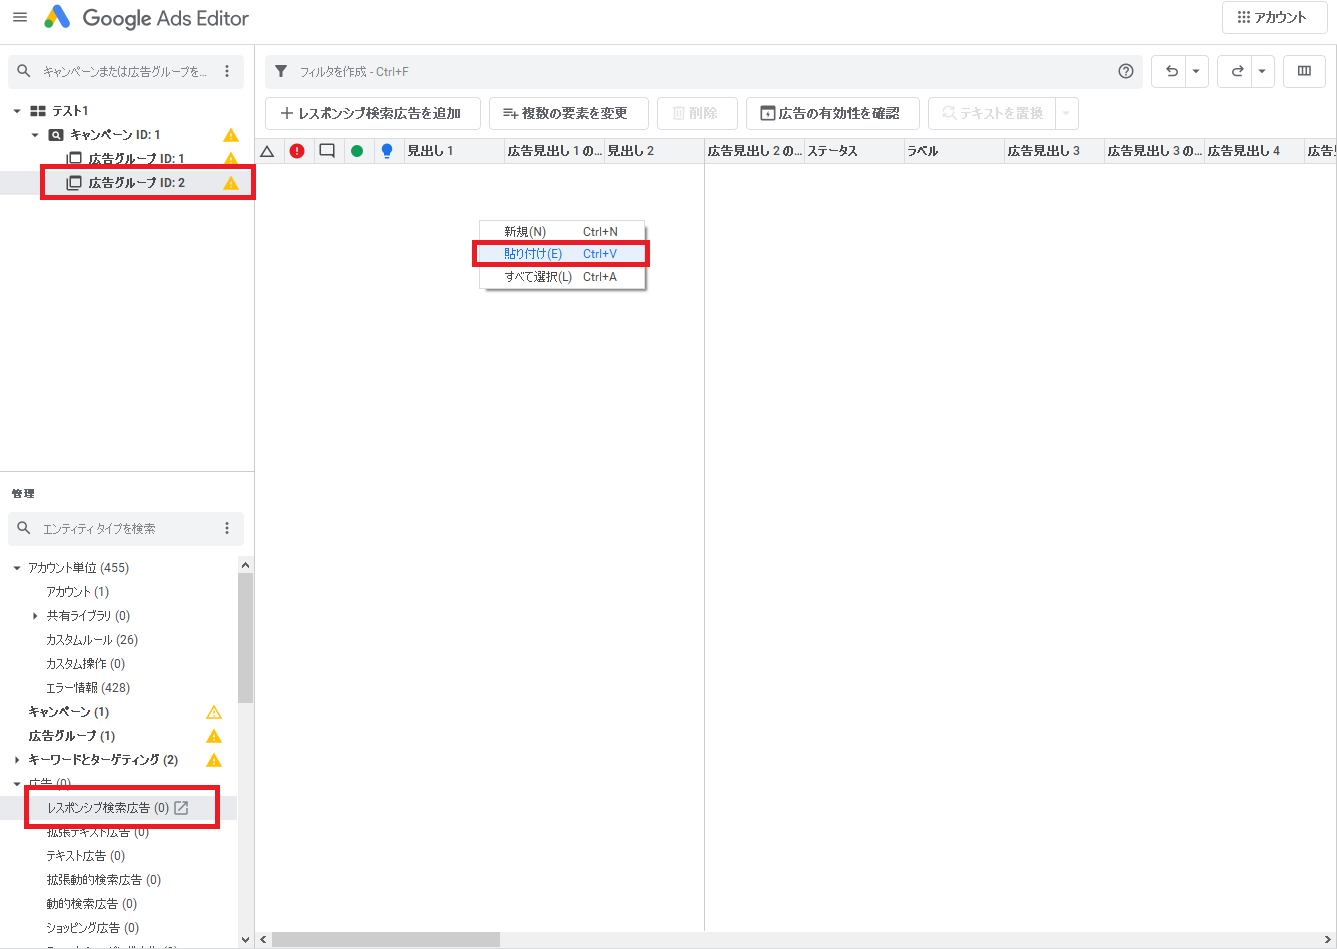The height and width of the screenshot is (949, 1337).
Task: Click the レスポンシブ検索広告を追加 button
Action: (372, 114)
